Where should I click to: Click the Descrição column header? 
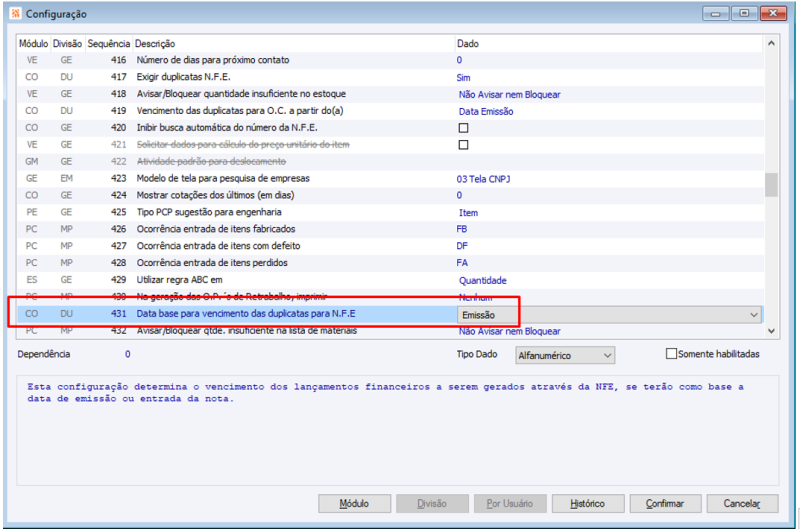coord(293,44)
